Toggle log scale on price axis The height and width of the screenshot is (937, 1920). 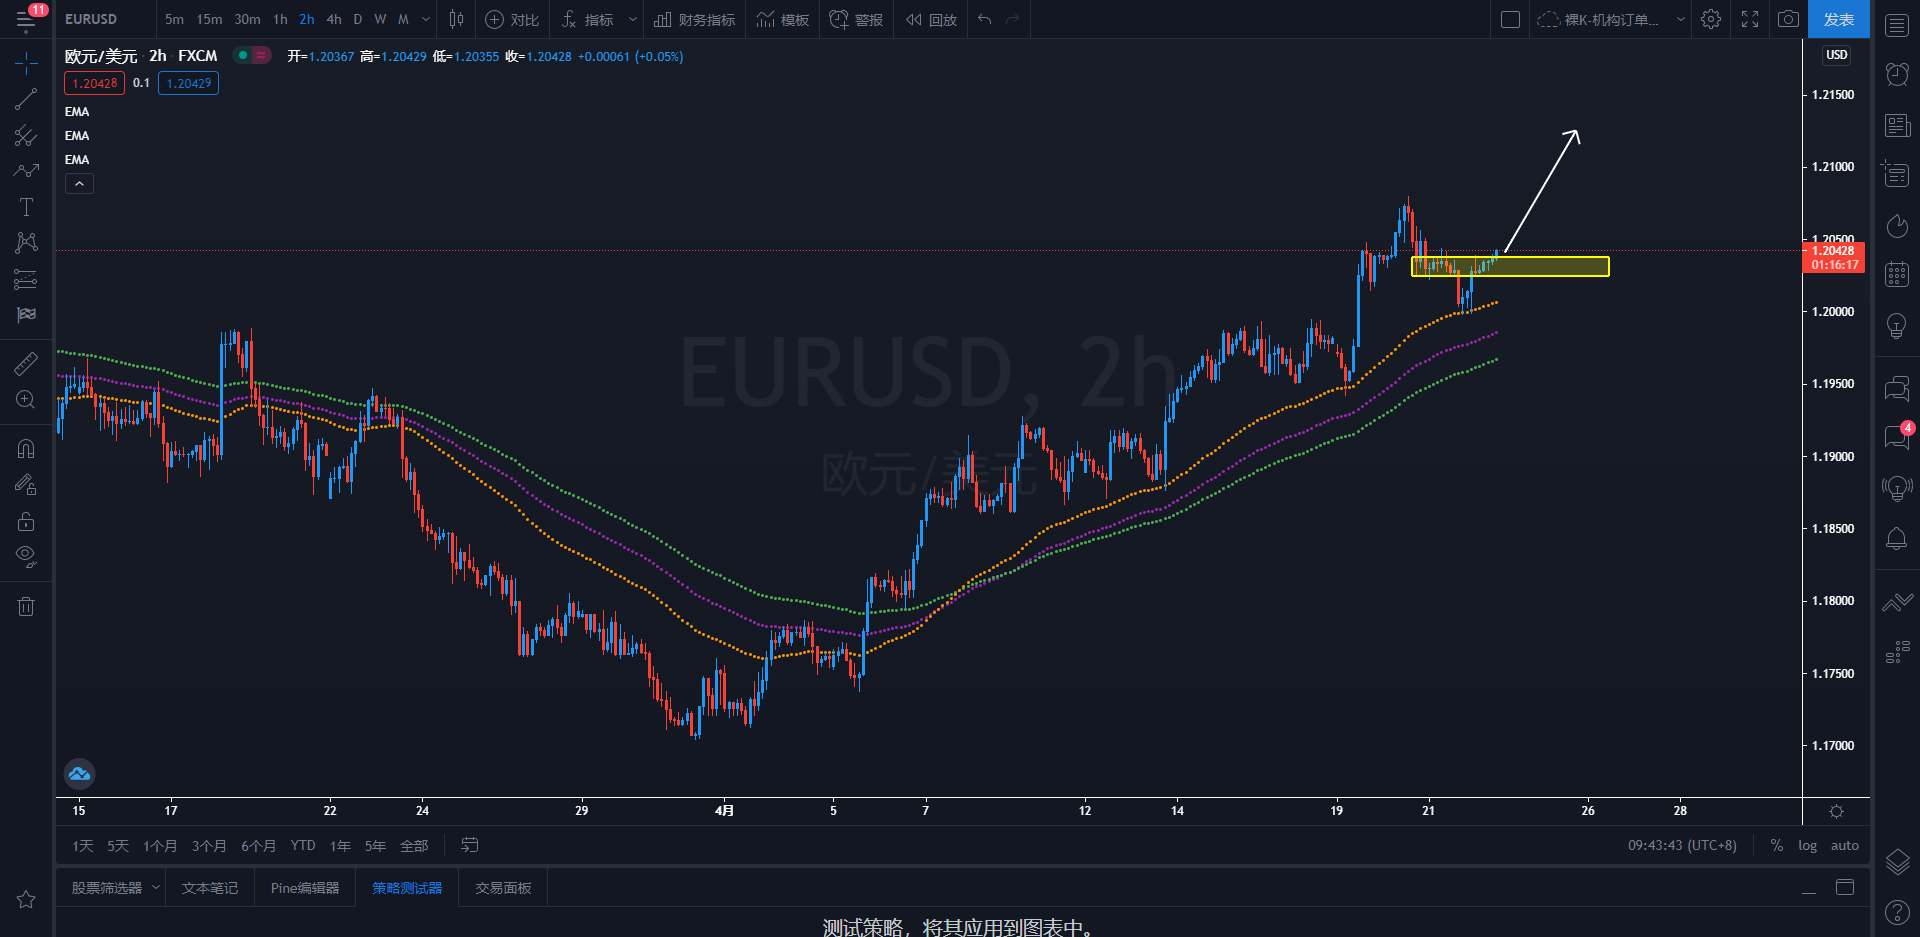1807,845
